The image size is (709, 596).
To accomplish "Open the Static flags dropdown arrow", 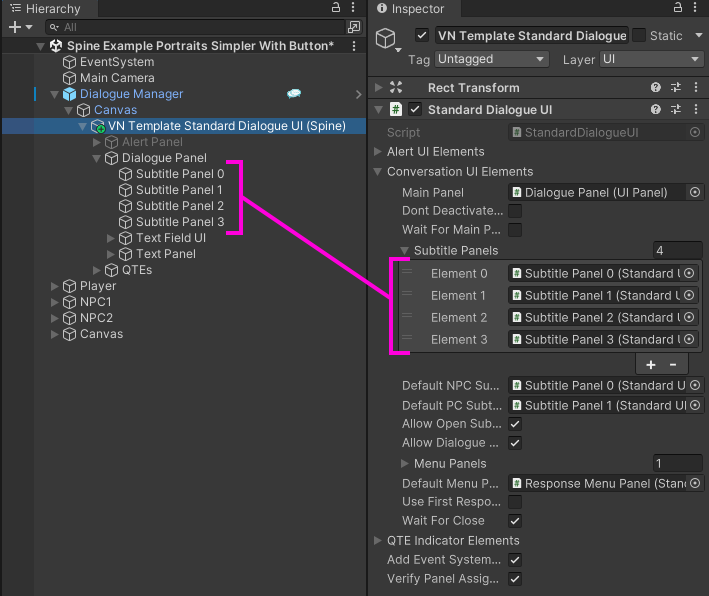I will click(698, 35).
